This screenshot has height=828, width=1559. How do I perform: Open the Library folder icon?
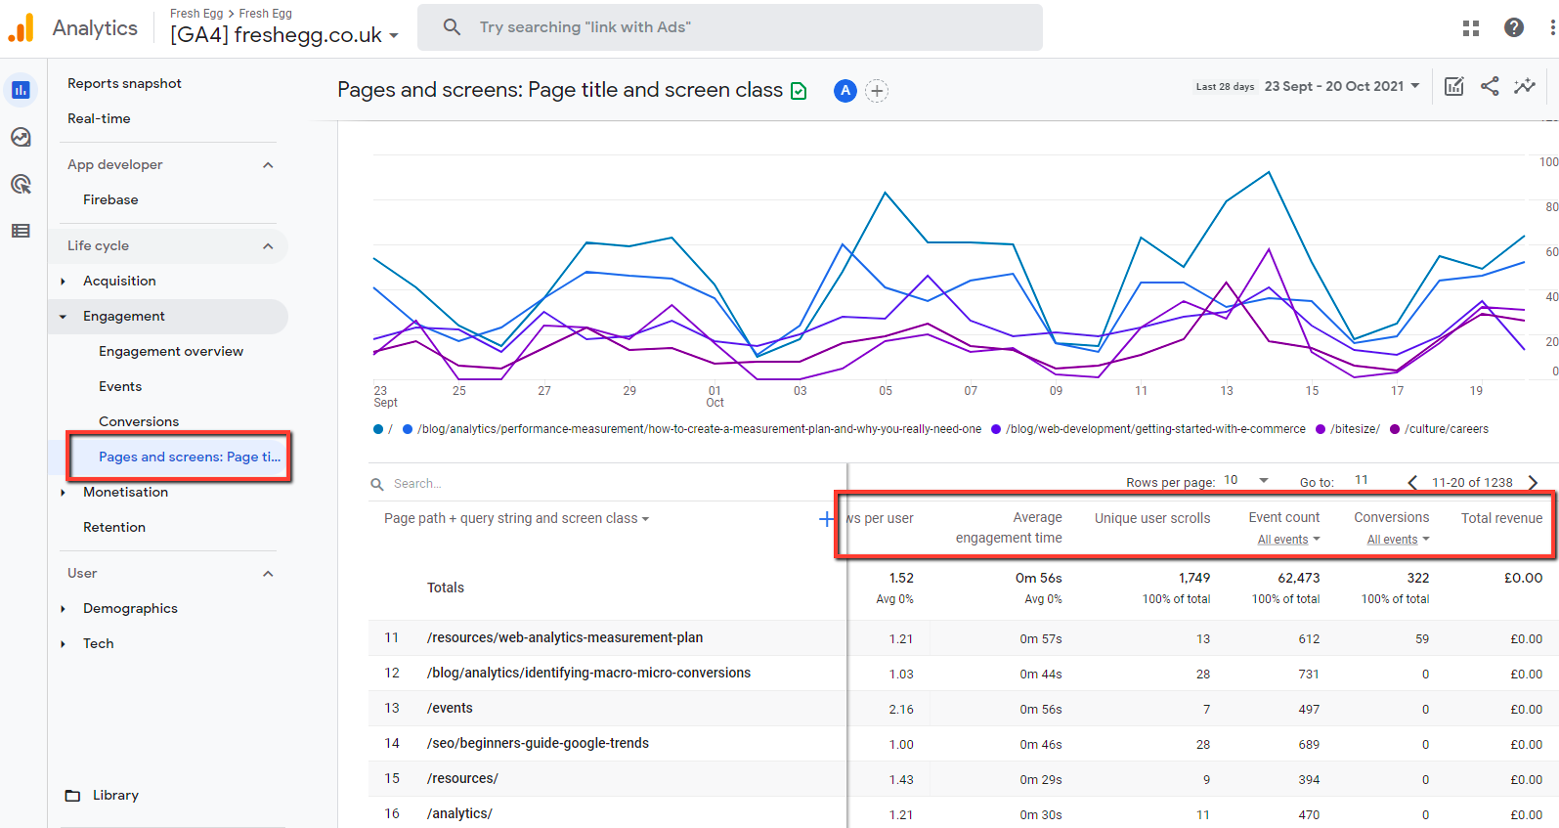pos(73,796)
